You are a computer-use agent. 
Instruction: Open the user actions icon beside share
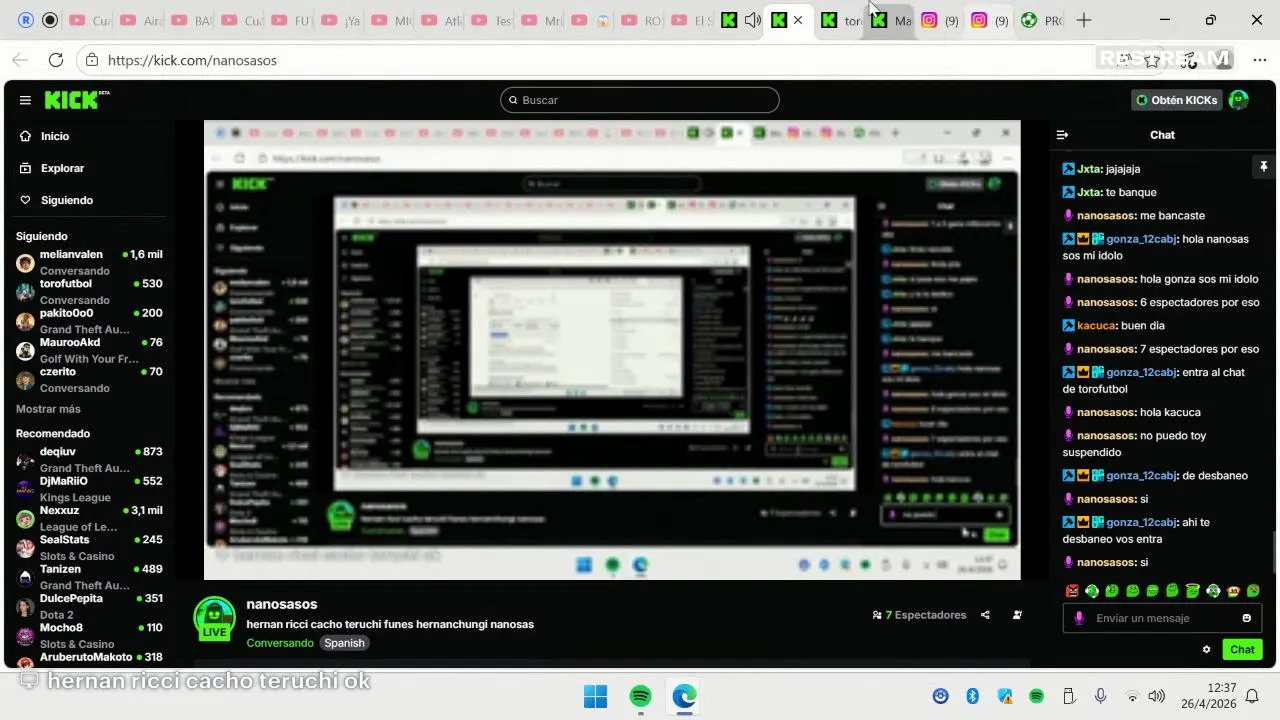coord(1017,615)
